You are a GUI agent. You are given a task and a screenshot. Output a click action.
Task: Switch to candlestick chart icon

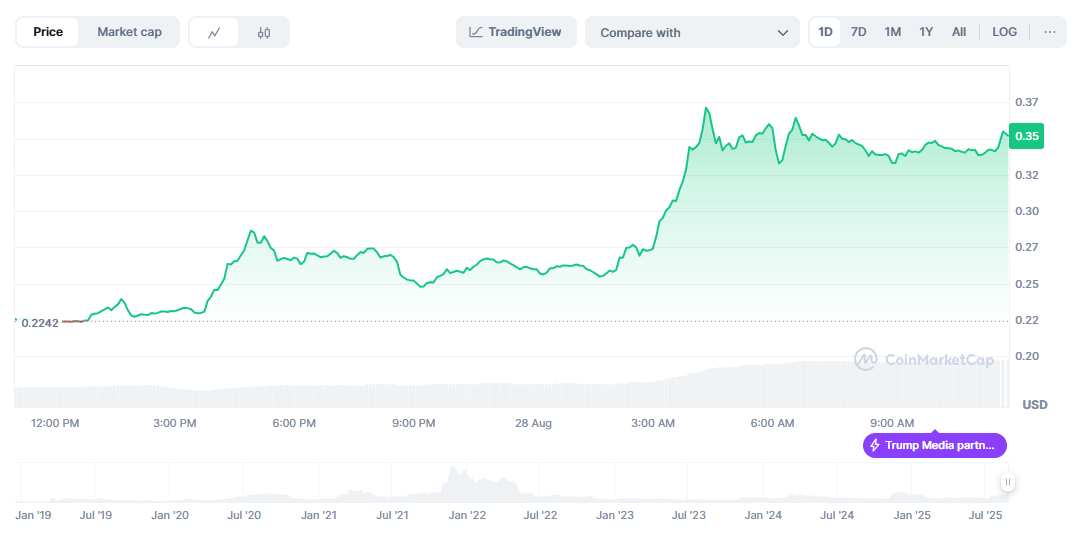point(264,32)
